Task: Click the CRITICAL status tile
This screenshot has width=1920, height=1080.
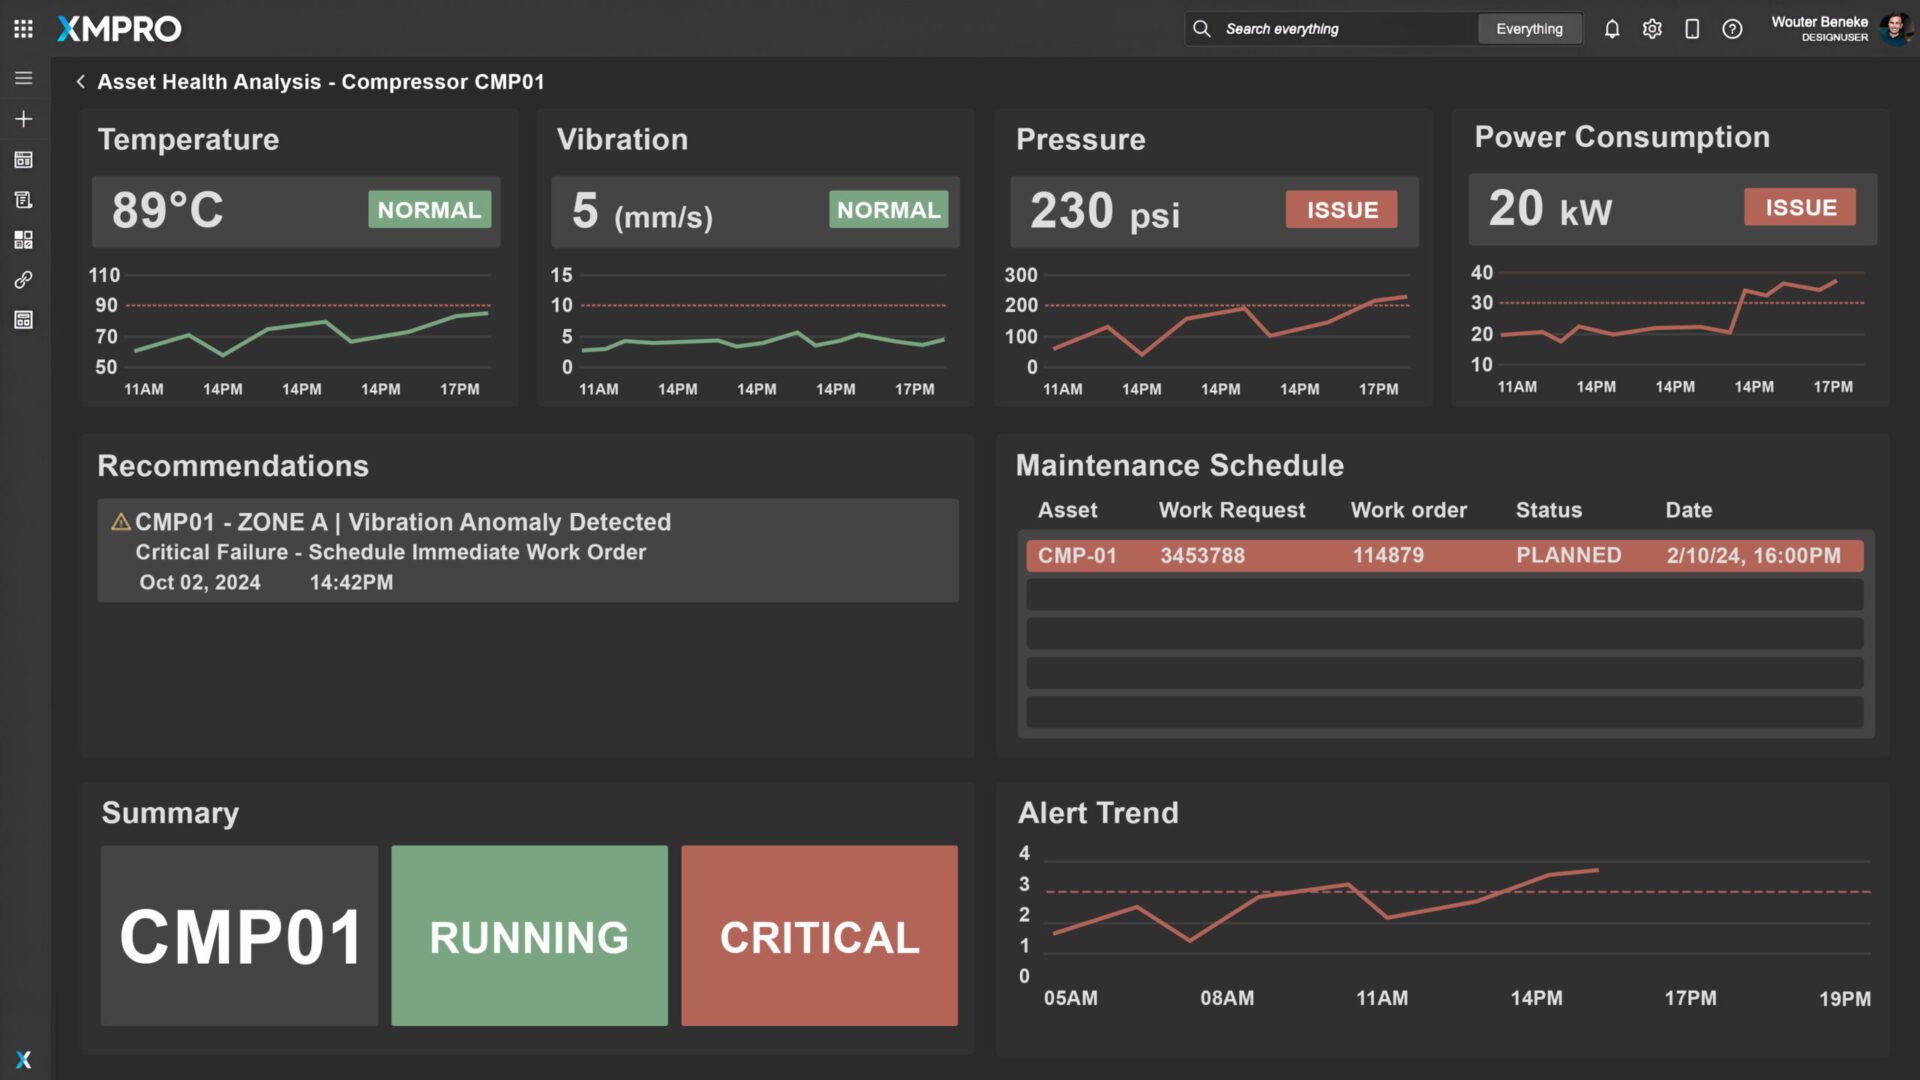Action: click(x=819, y=936)
